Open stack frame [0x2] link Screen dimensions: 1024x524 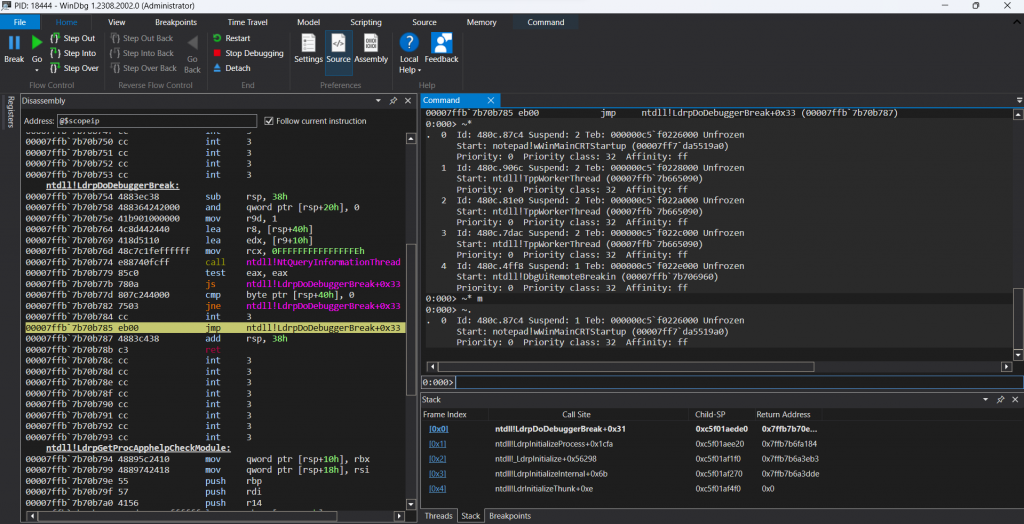pyautogui.click(x=438, y=459)
